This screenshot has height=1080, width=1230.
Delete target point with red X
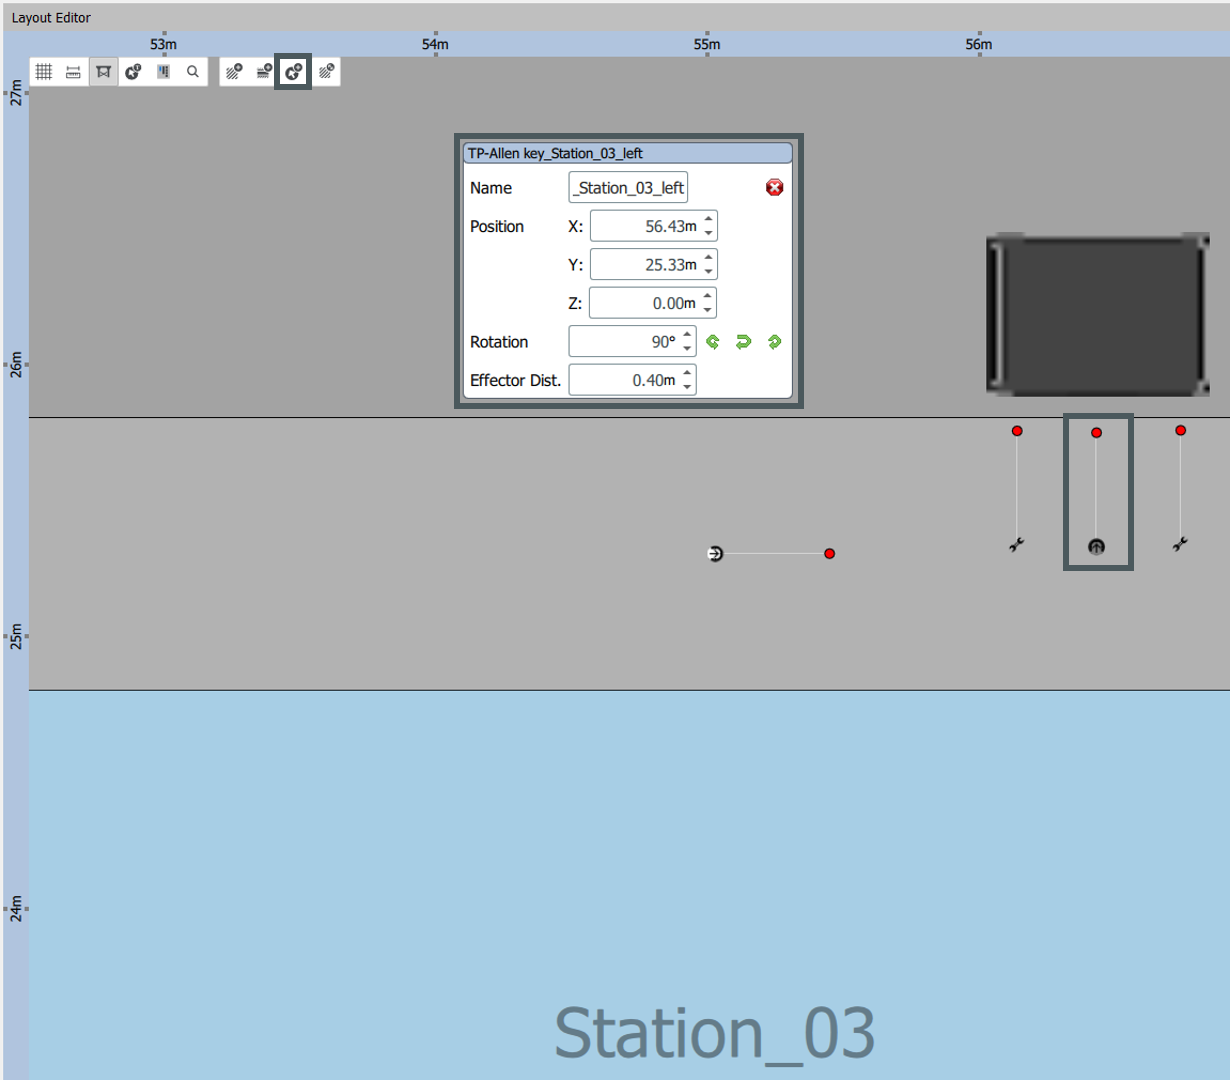tap(774, 188)
